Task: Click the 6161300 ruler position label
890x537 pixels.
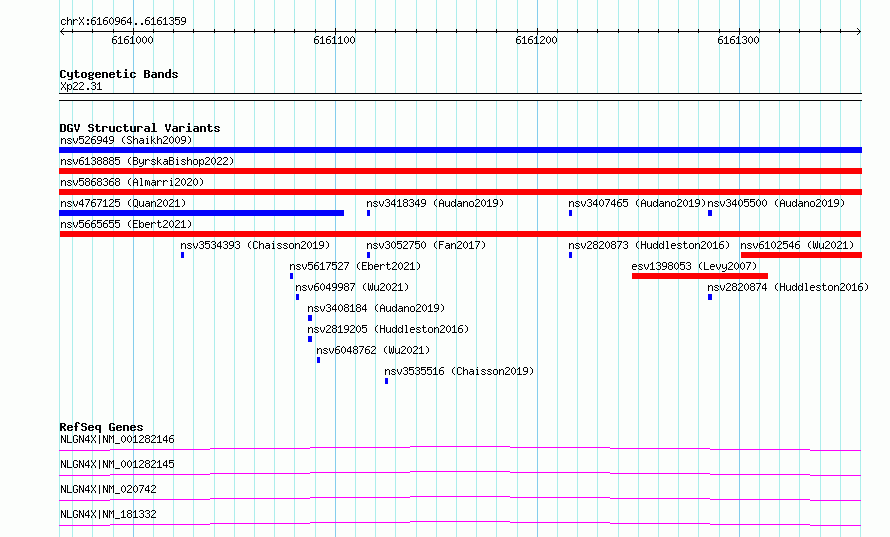Action: pos(738,40)
